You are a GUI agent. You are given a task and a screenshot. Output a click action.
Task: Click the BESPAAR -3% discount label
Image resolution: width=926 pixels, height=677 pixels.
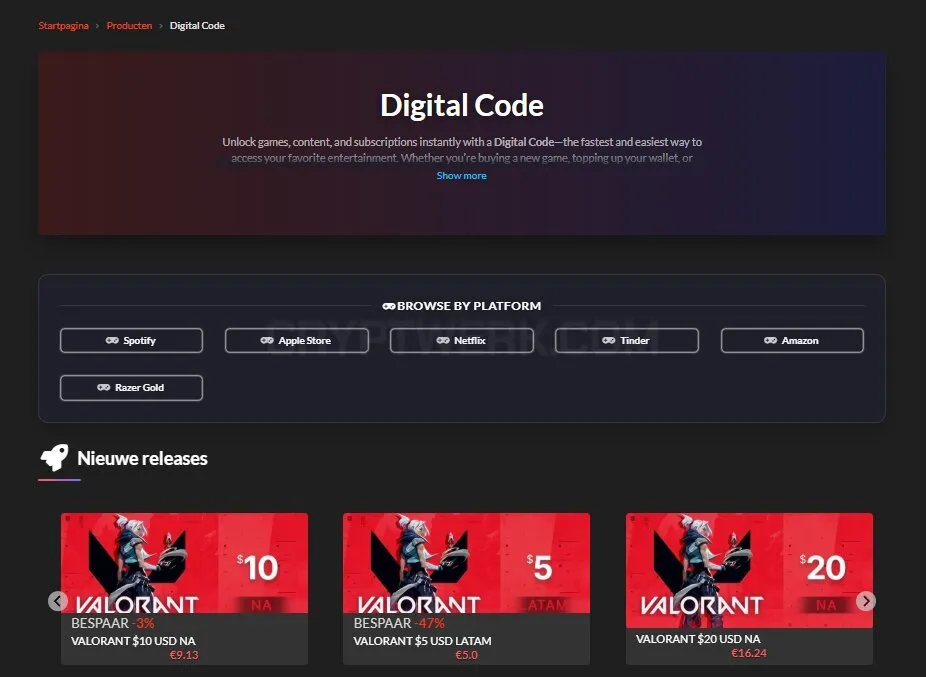(x=113, y=623)
